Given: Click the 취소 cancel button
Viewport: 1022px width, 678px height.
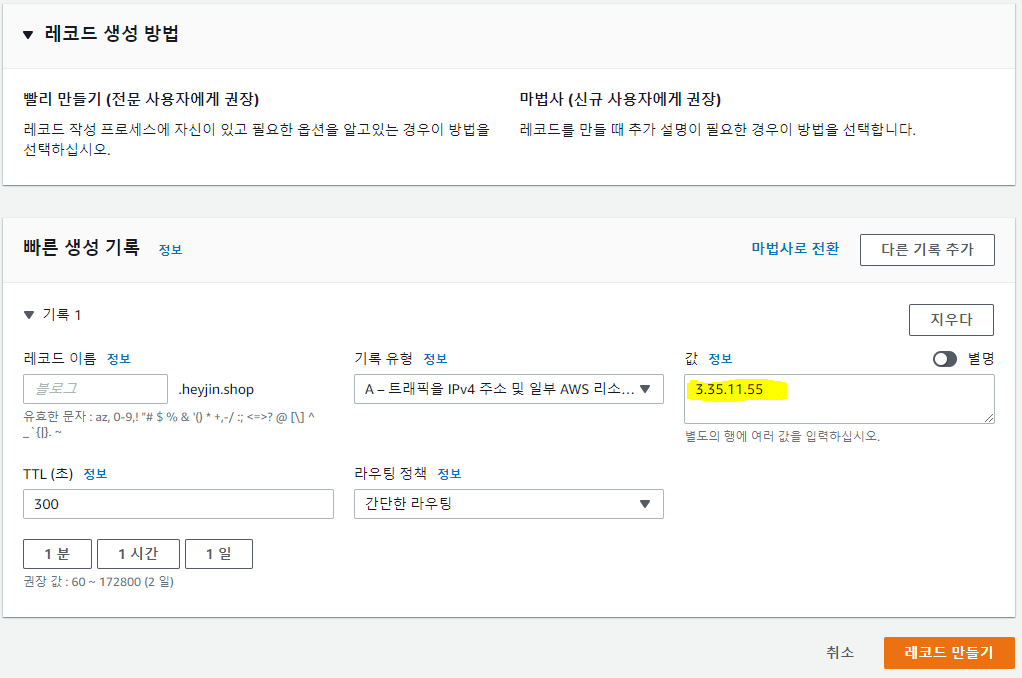Looking at the screenshot, I should click(x=840, y=652).
